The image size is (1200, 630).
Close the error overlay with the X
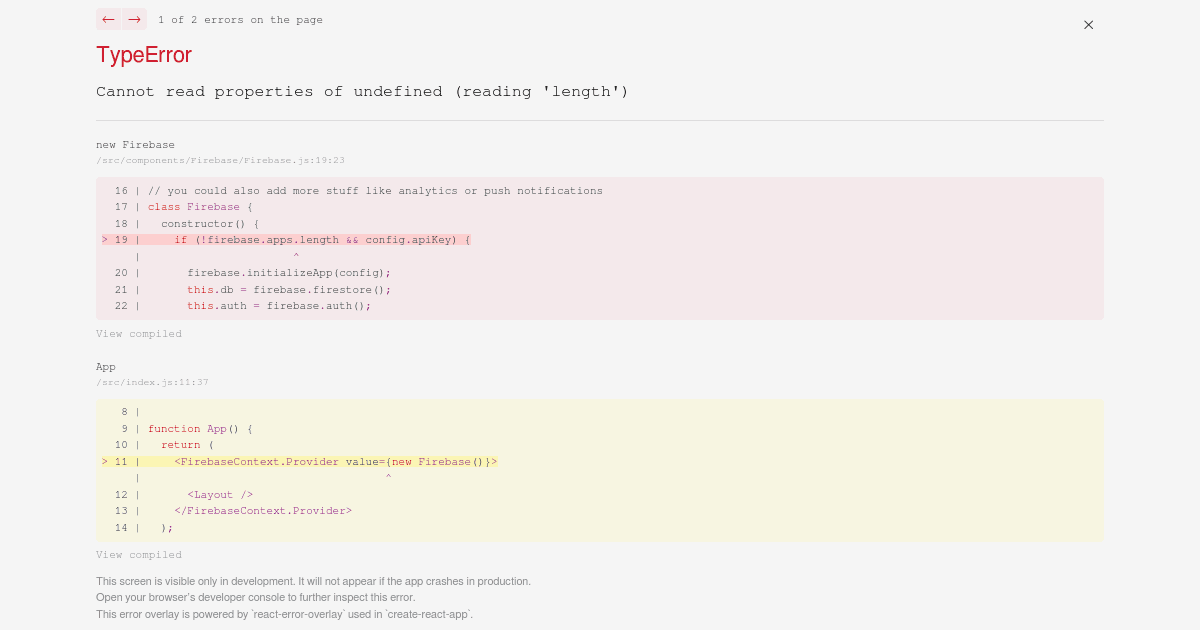1088,25
